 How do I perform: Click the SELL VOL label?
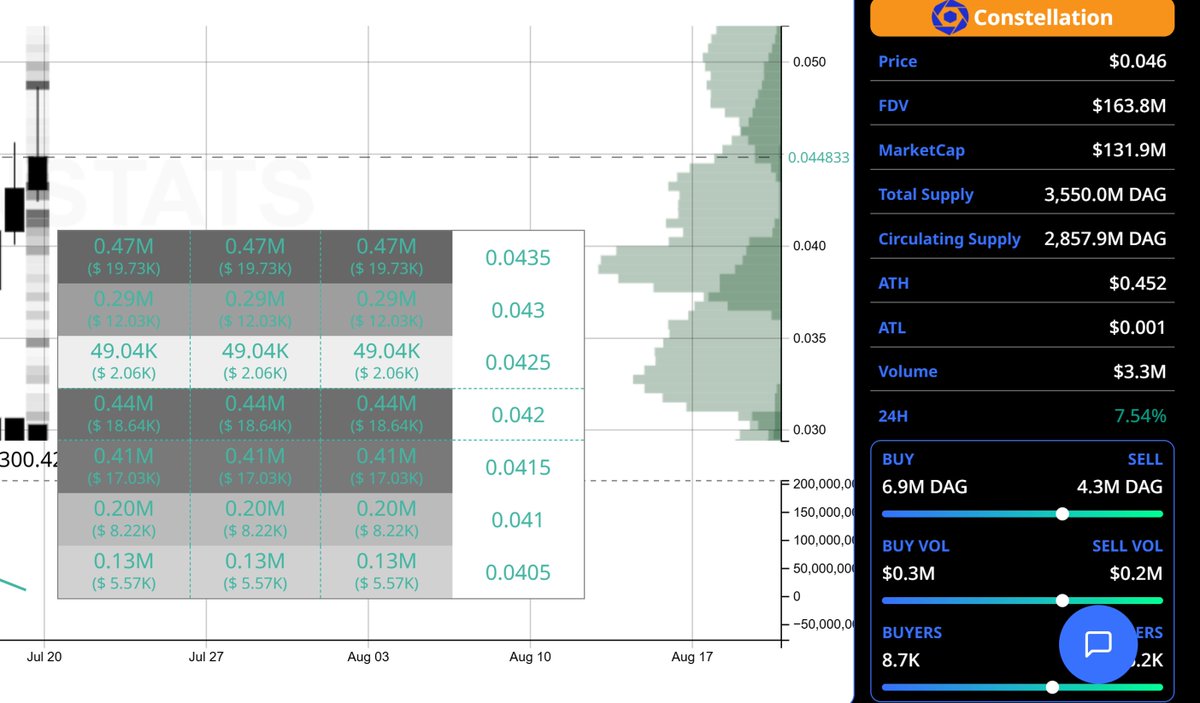1127,546
